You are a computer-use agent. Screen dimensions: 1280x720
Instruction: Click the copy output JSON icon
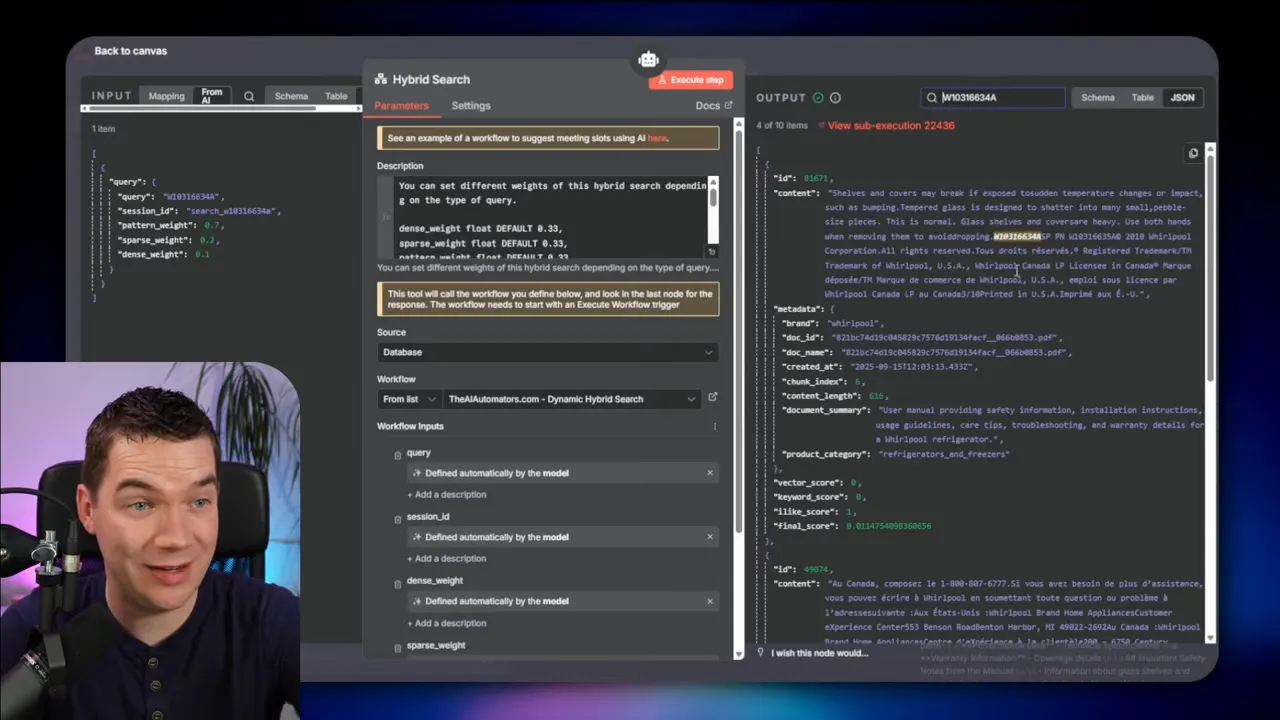coord(1193,154)
